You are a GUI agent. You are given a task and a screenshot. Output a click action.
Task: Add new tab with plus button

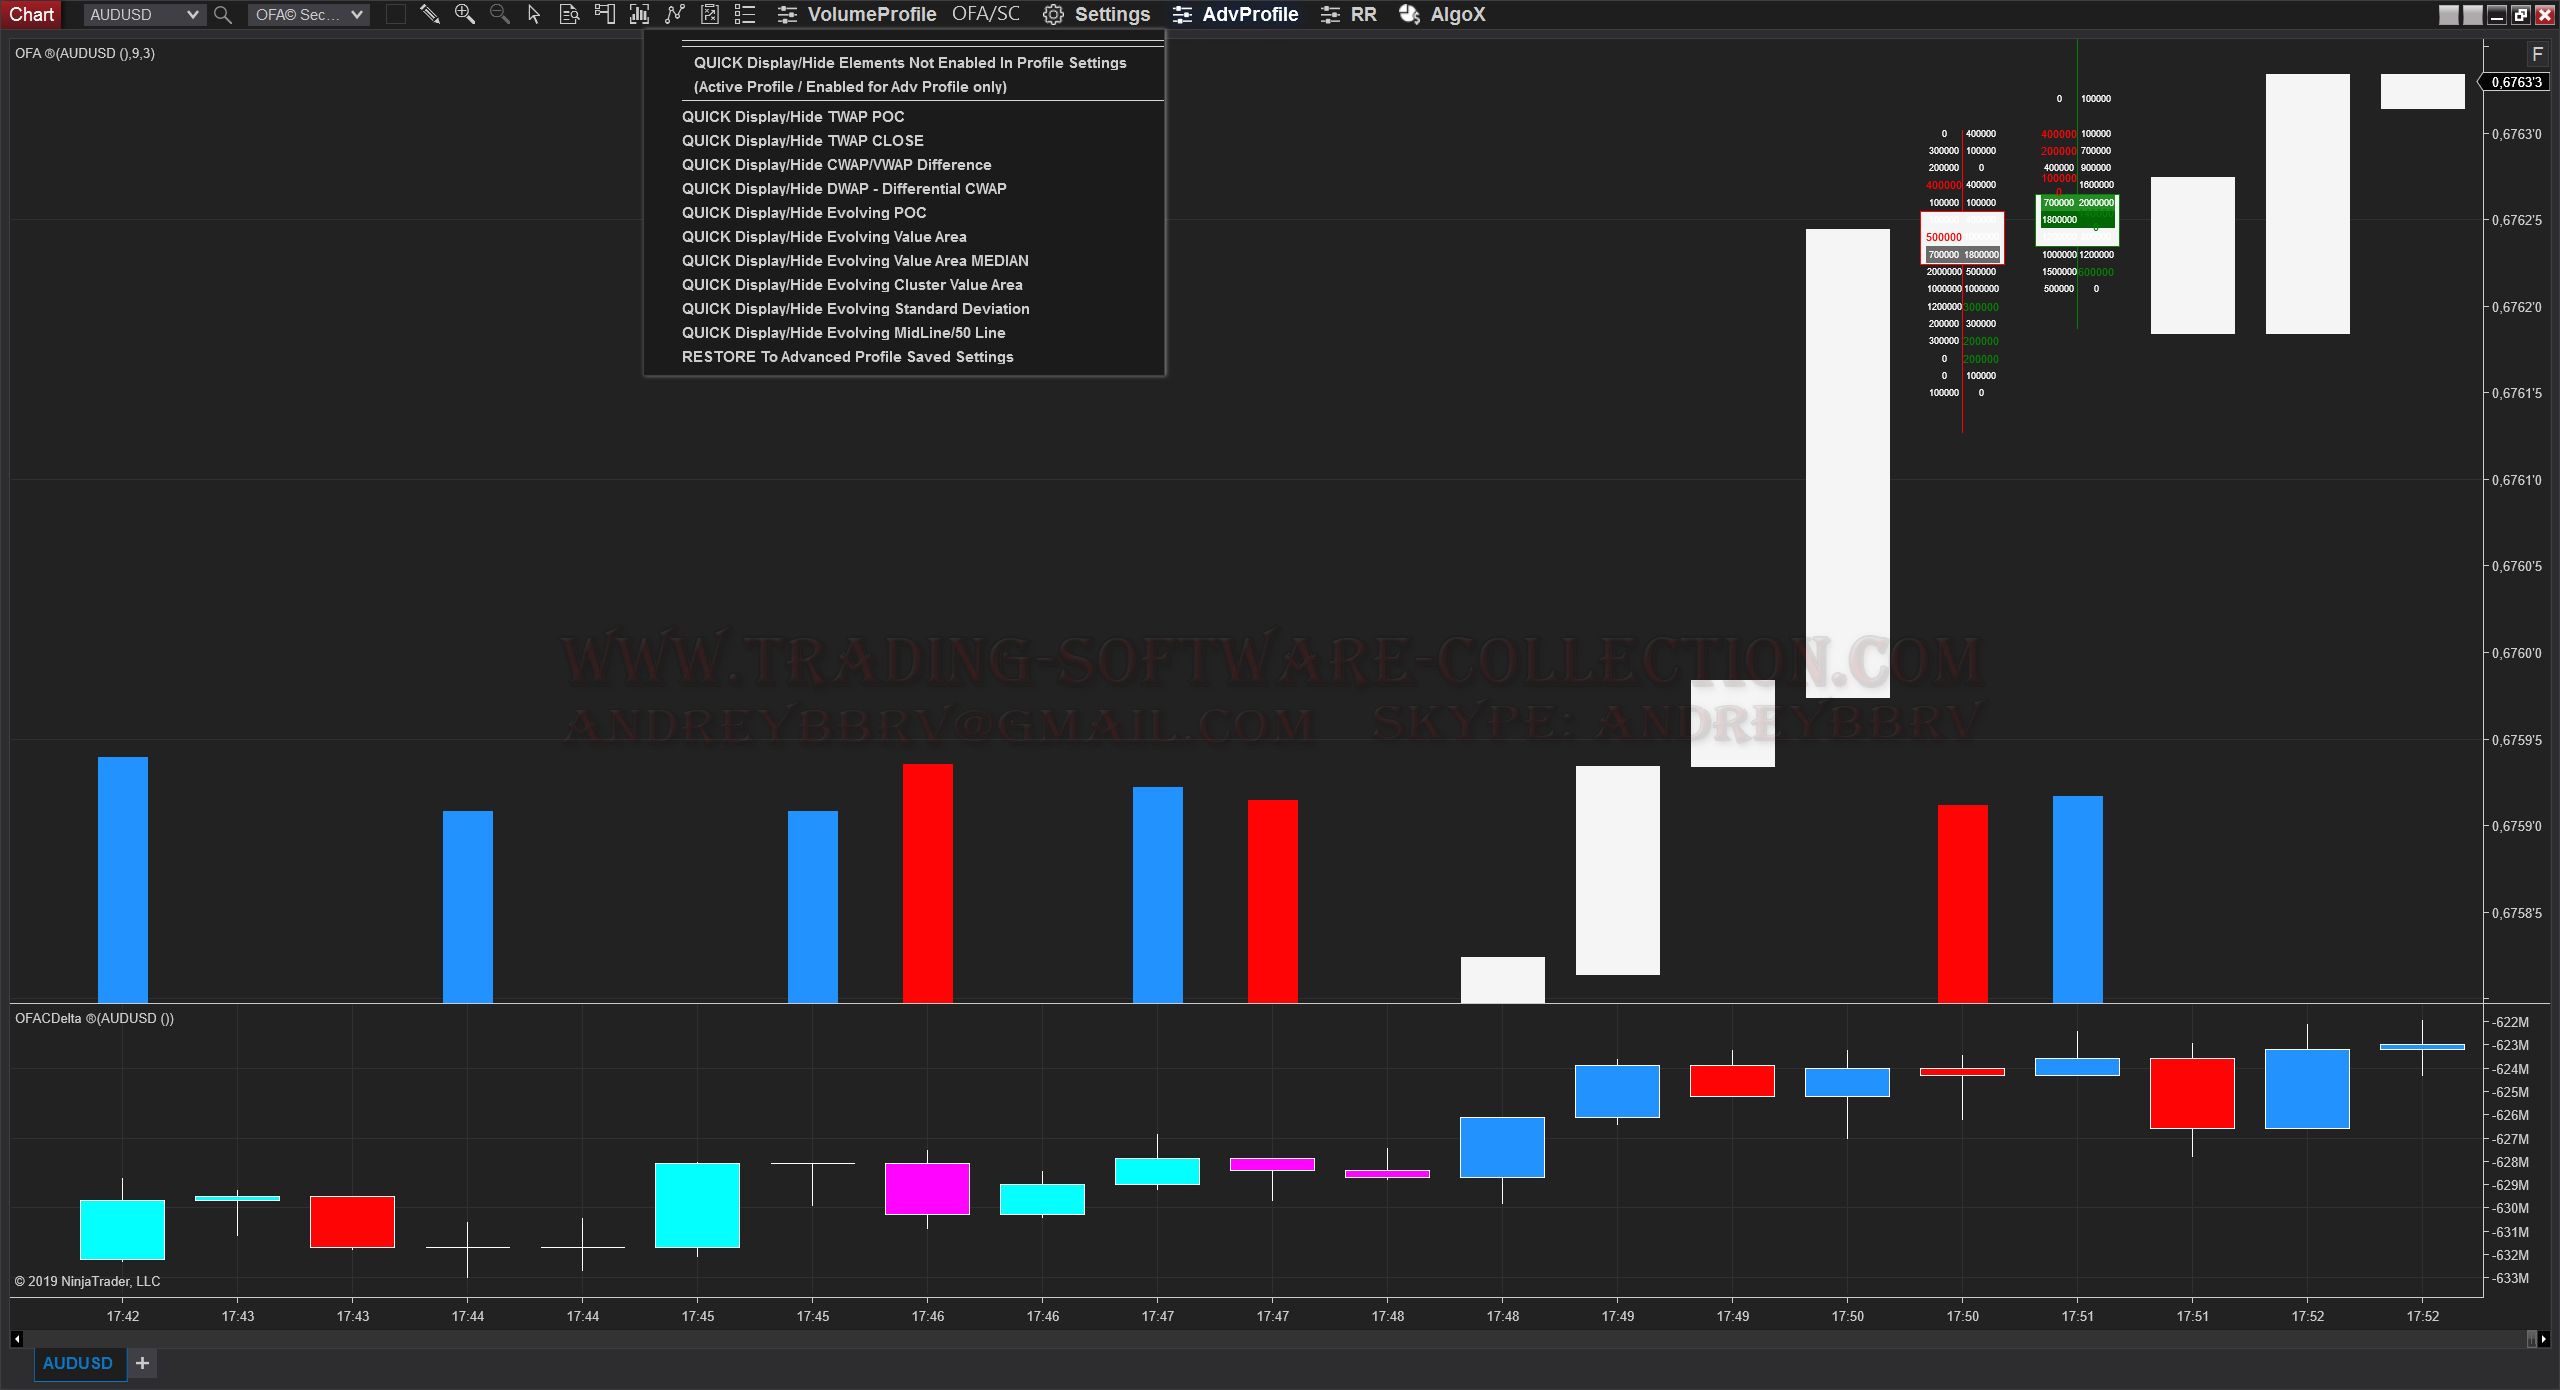tap(142, 1363)
